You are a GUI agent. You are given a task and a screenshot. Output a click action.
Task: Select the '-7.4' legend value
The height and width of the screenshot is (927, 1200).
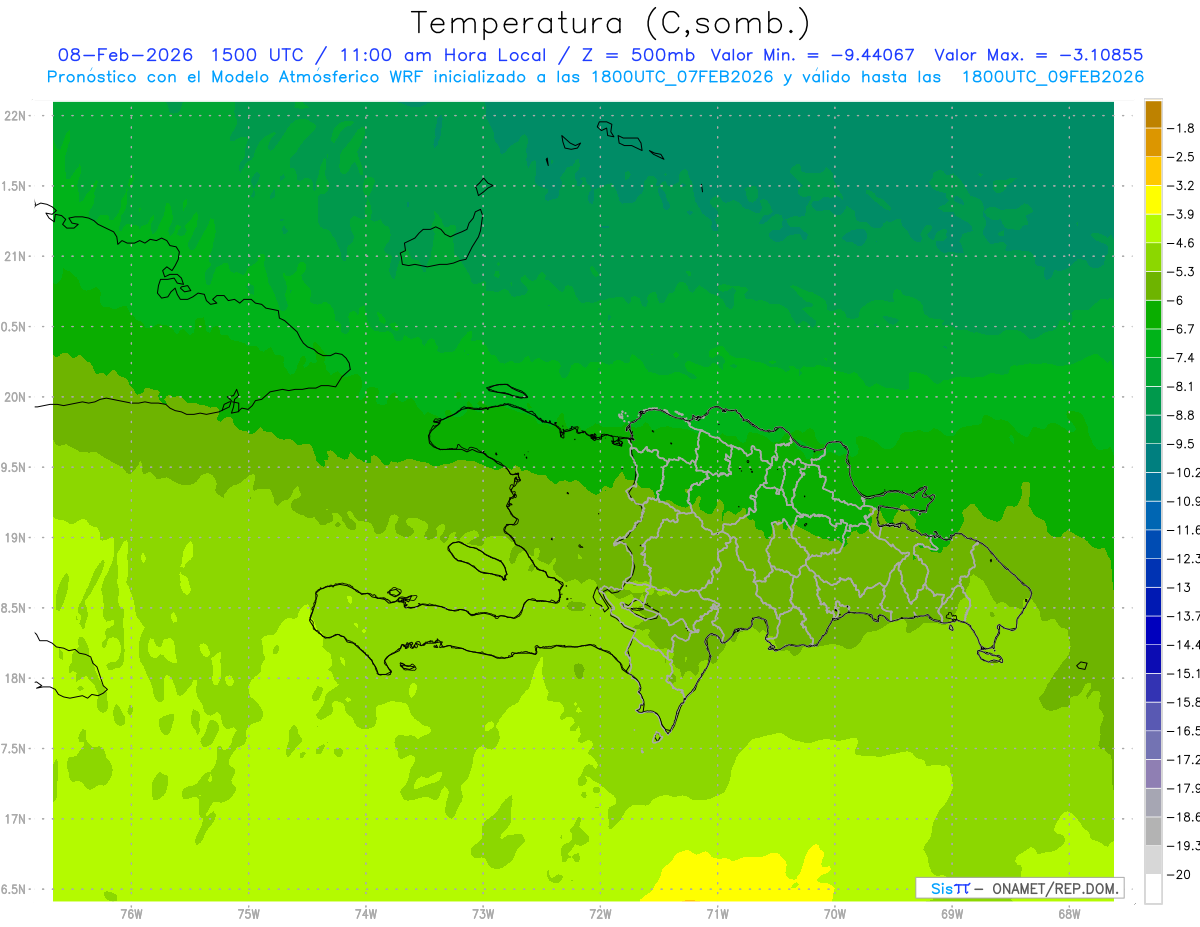(x=1183, y=358)
